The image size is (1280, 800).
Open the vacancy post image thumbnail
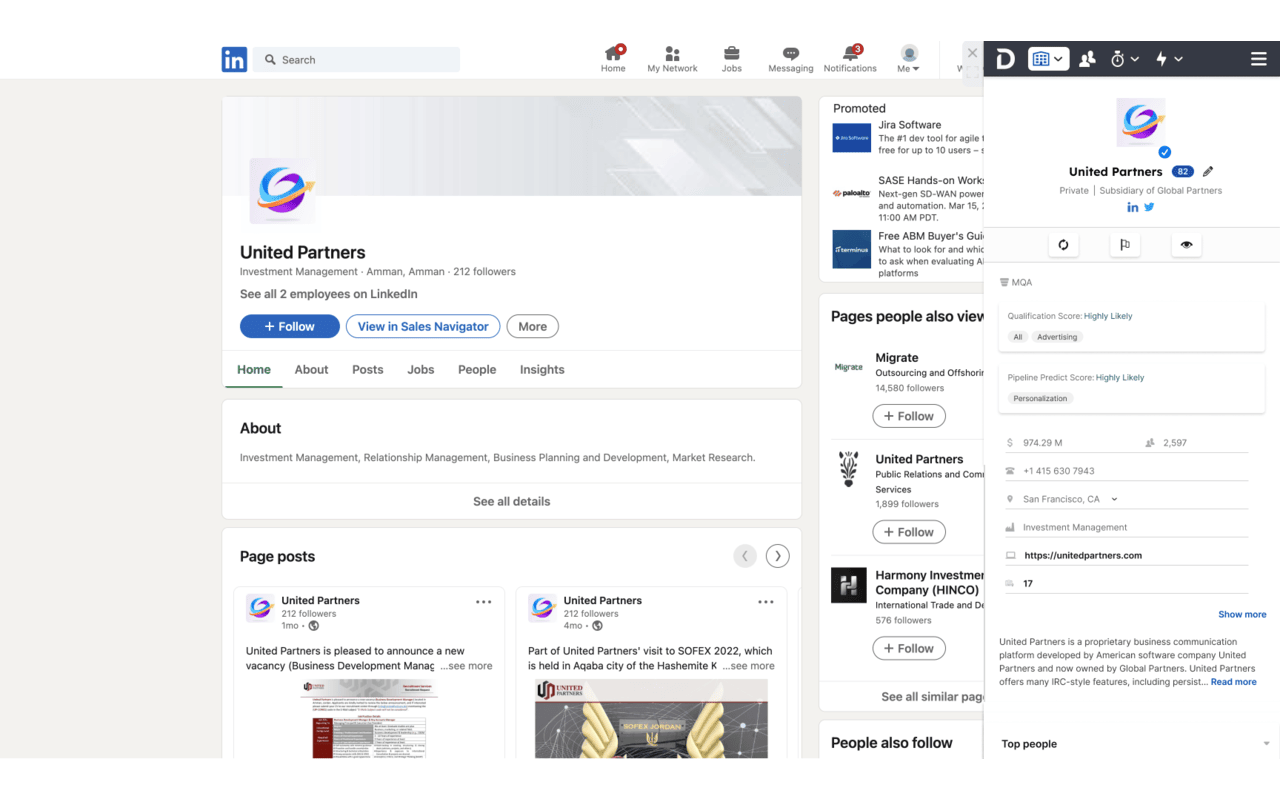[x=369, y=718]
